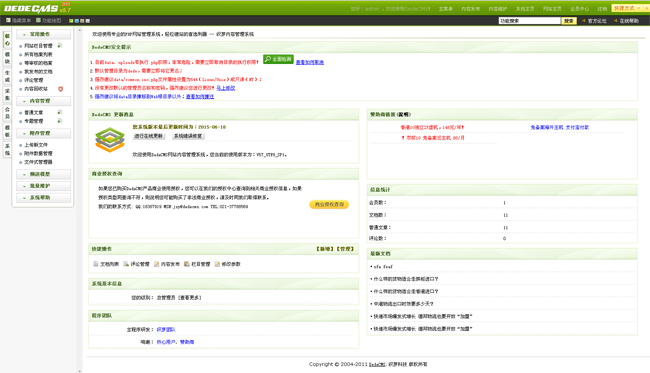Open 文件式管理器 in the sidebar
The image size is (650, 373).
point(38,162)
